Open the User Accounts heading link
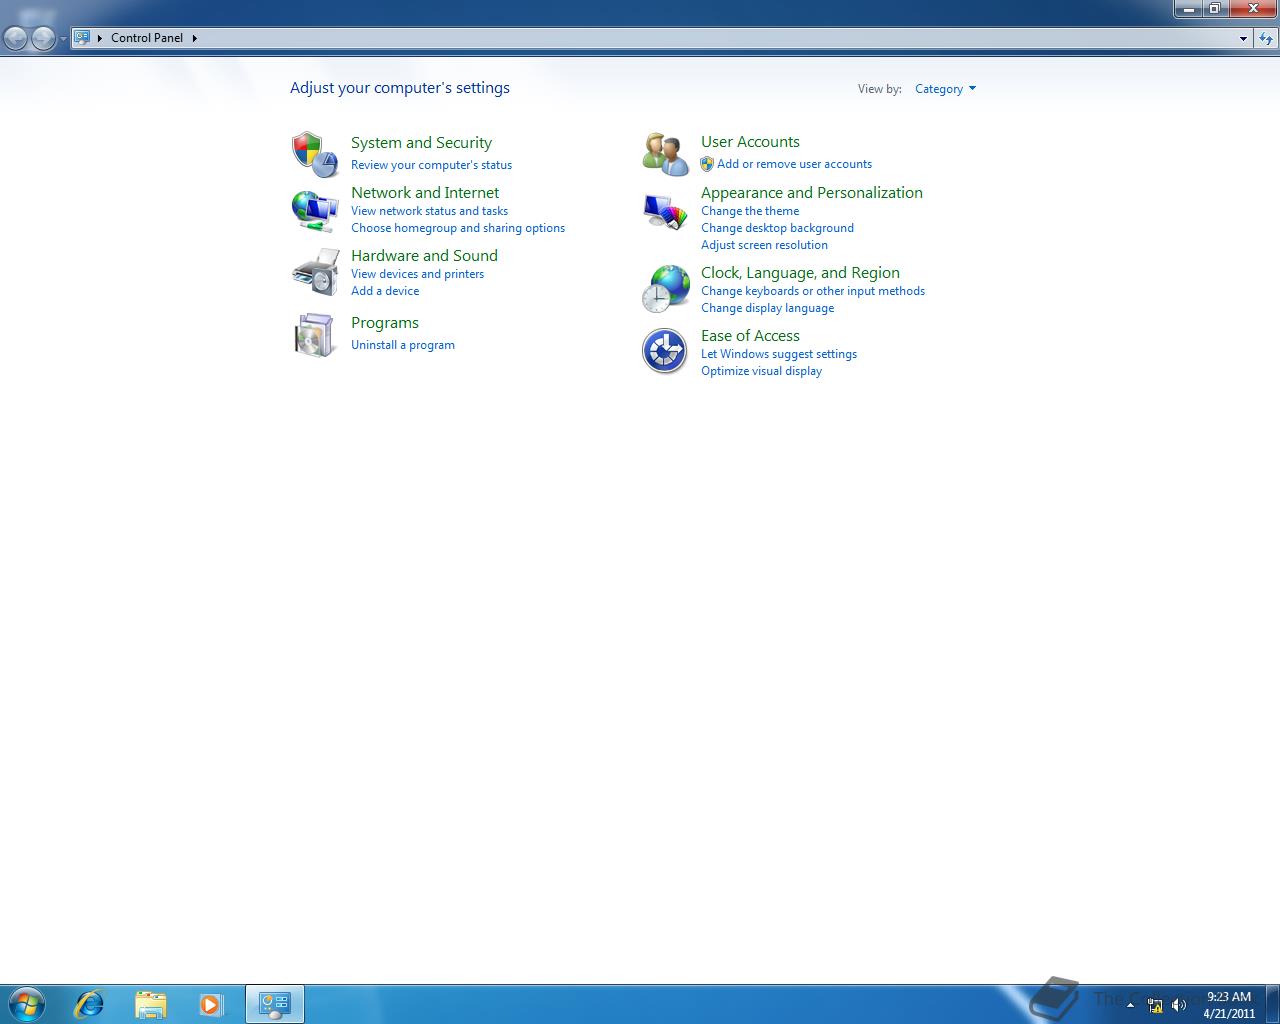The width and height of the screenshot is (1280, 1024). (x=750, y=142)
